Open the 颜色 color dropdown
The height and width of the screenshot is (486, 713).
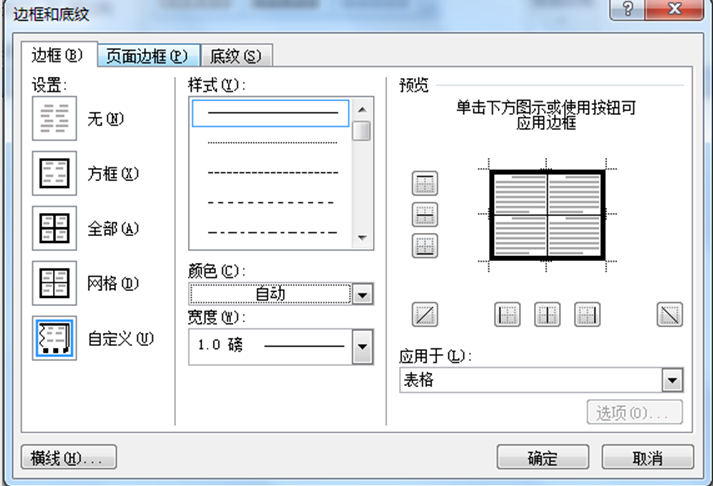coord(362,294)
